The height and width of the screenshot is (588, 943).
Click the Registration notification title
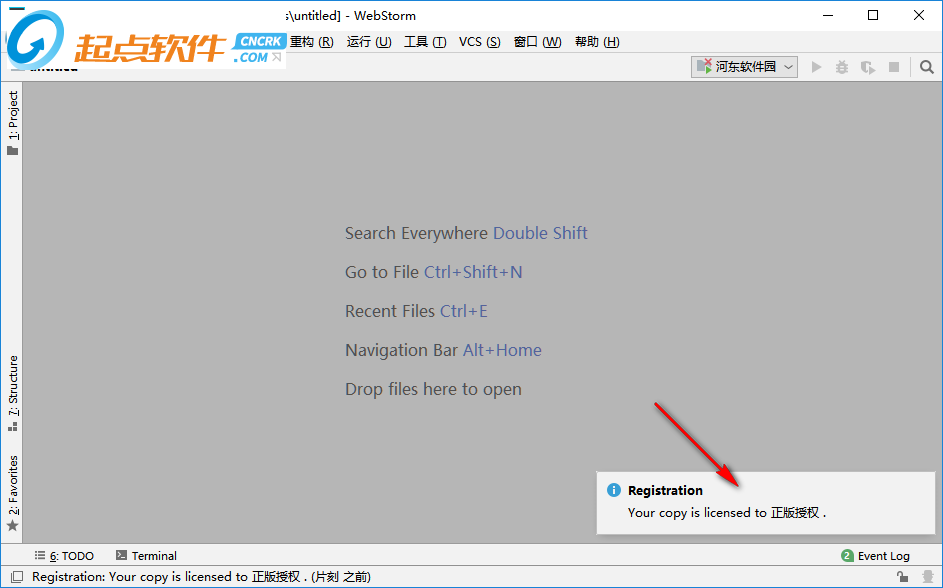click(665, 491)
